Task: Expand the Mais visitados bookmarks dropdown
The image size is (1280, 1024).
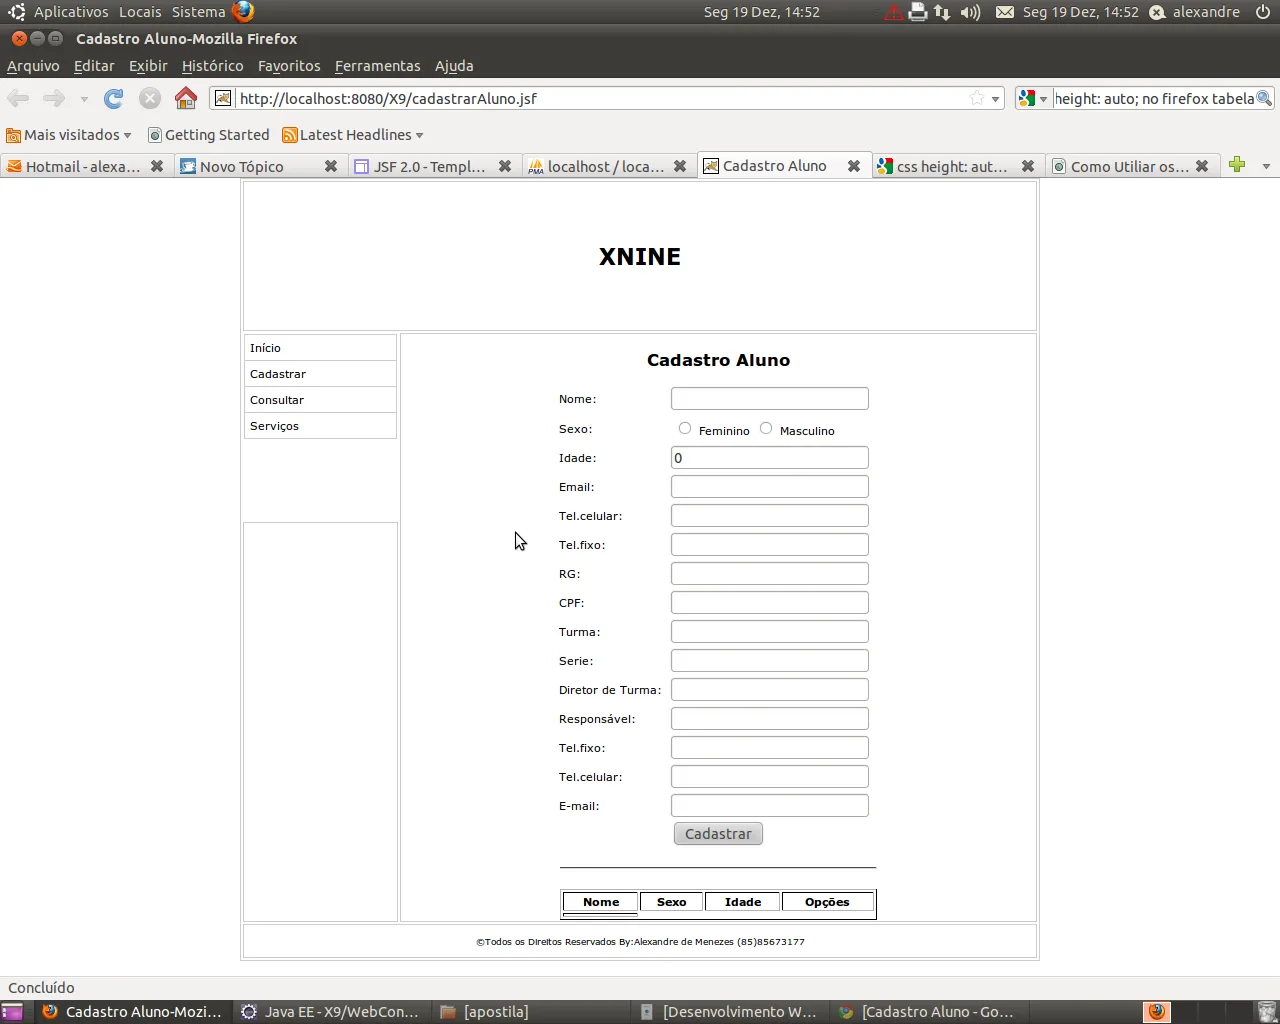Action: (69, 135)
